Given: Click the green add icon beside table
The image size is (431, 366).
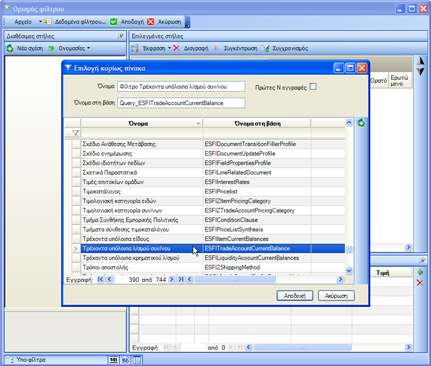Looking at the screenshot, I should pos(361,123).
